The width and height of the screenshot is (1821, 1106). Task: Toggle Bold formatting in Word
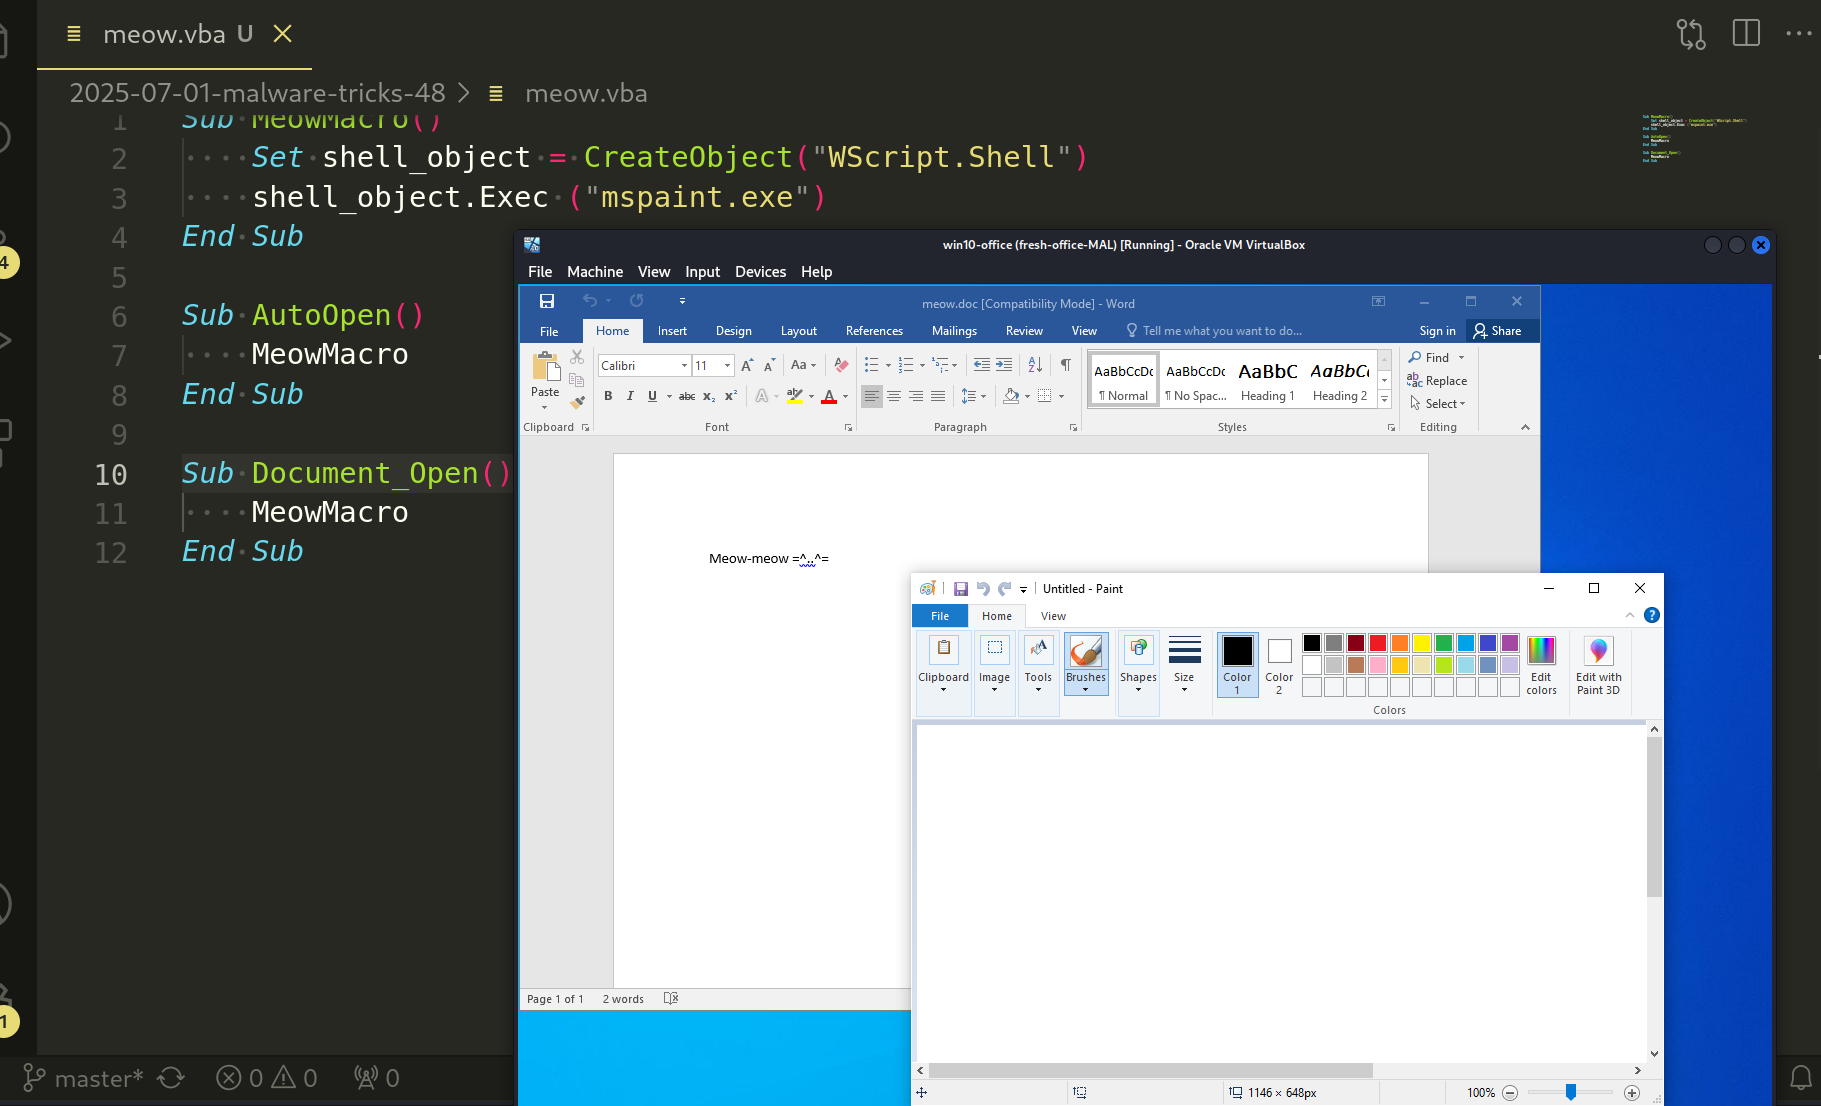point(608,396)
